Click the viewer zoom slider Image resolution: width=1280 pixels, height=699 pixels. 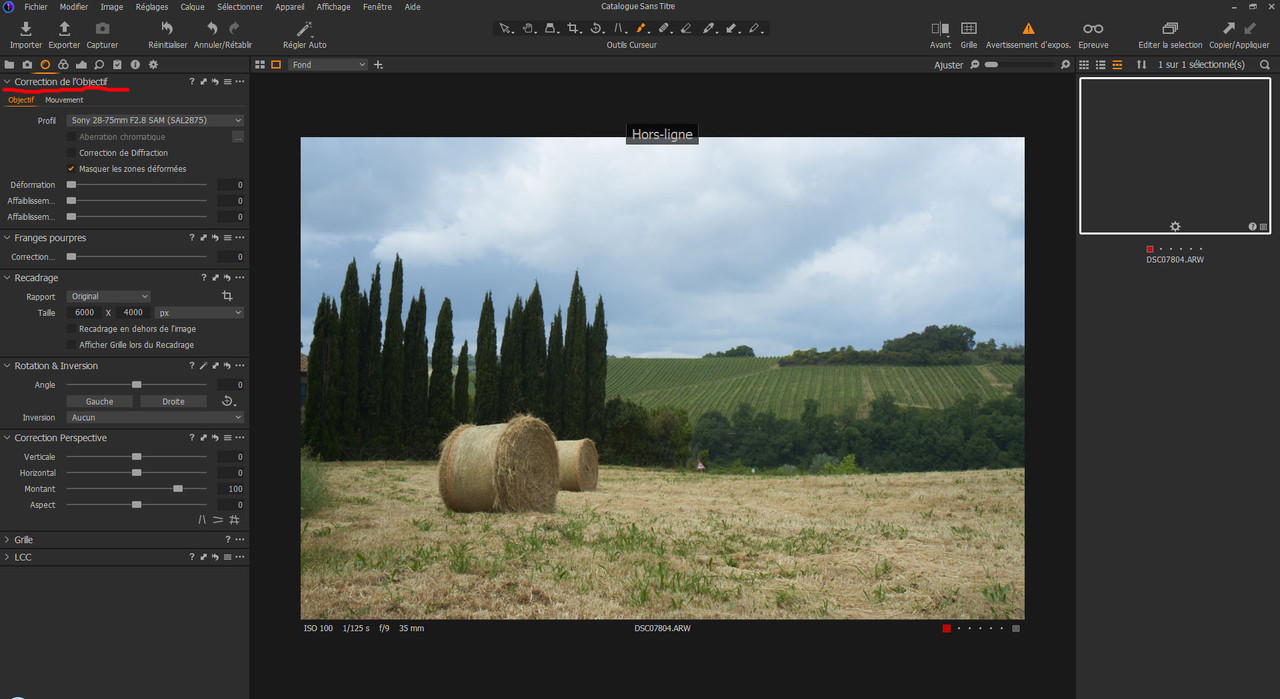pyautogui.click(x=1020, y=65)
